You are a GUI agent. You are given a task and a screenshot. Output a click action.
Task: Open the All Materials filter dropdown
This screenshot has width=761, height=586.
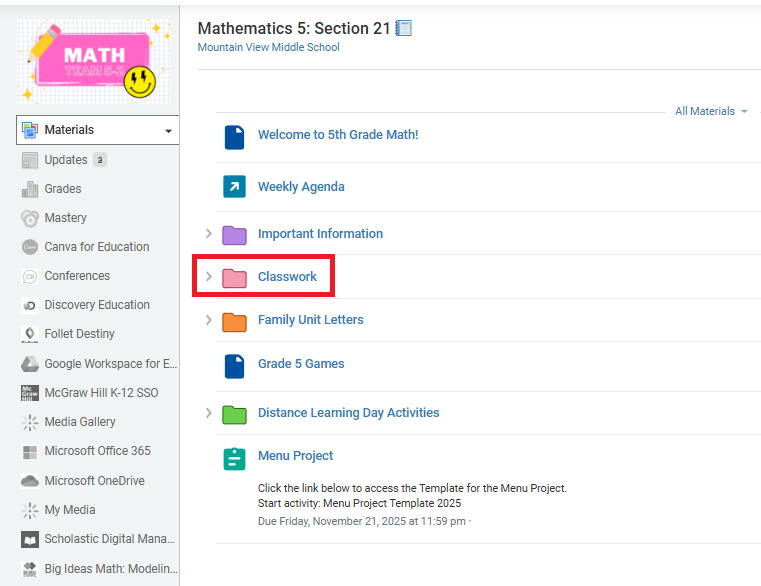click(x=711, y=111)
